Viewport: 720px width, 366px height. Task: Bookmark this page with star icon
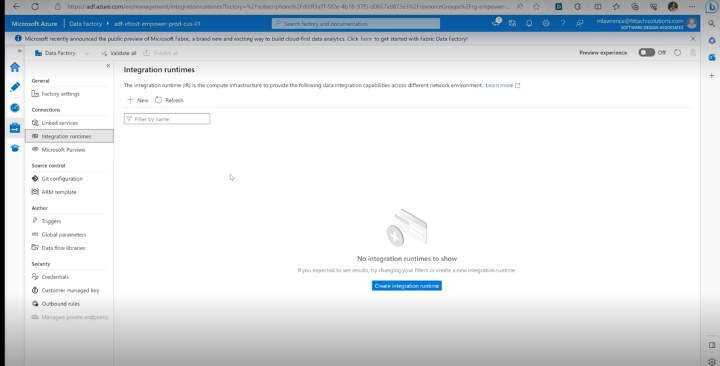[536, 6]
